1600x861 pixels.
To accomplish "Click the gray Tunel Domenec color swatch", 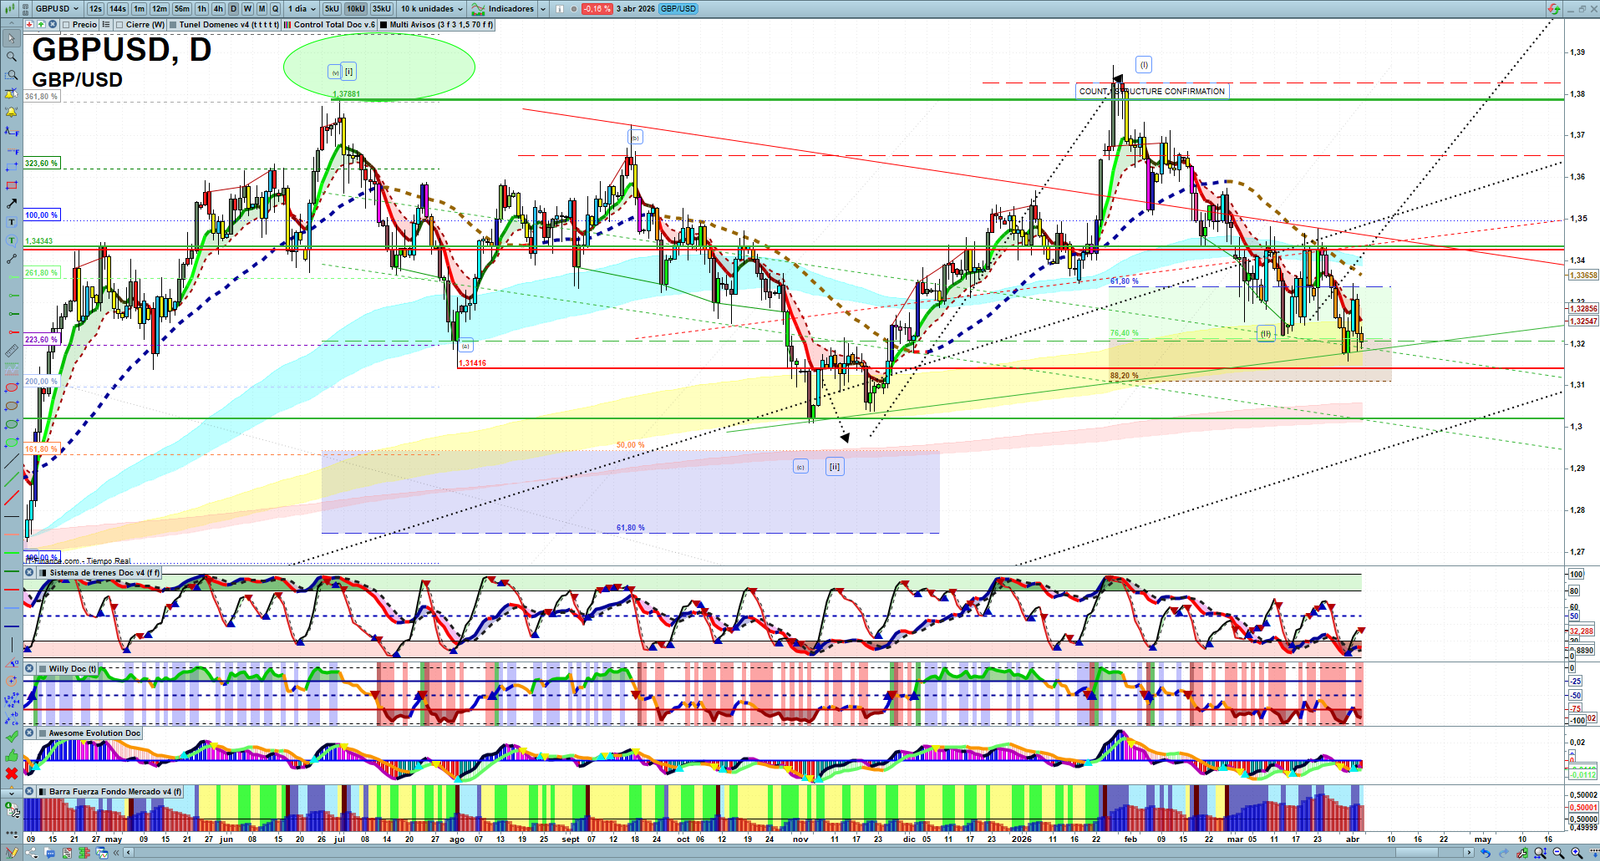I will pyautogui.click(x=173, y=25).
